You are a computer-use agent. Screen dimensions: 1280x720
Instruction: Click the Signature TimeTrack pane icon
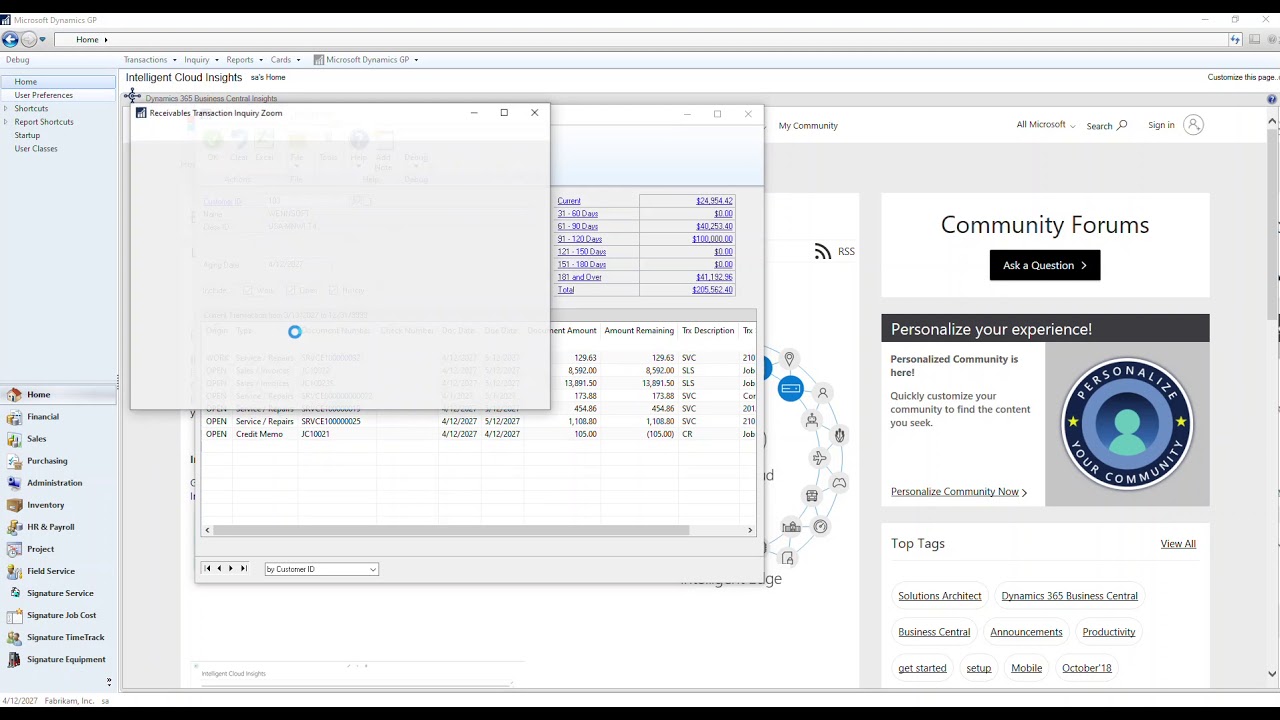click(14, 637)
